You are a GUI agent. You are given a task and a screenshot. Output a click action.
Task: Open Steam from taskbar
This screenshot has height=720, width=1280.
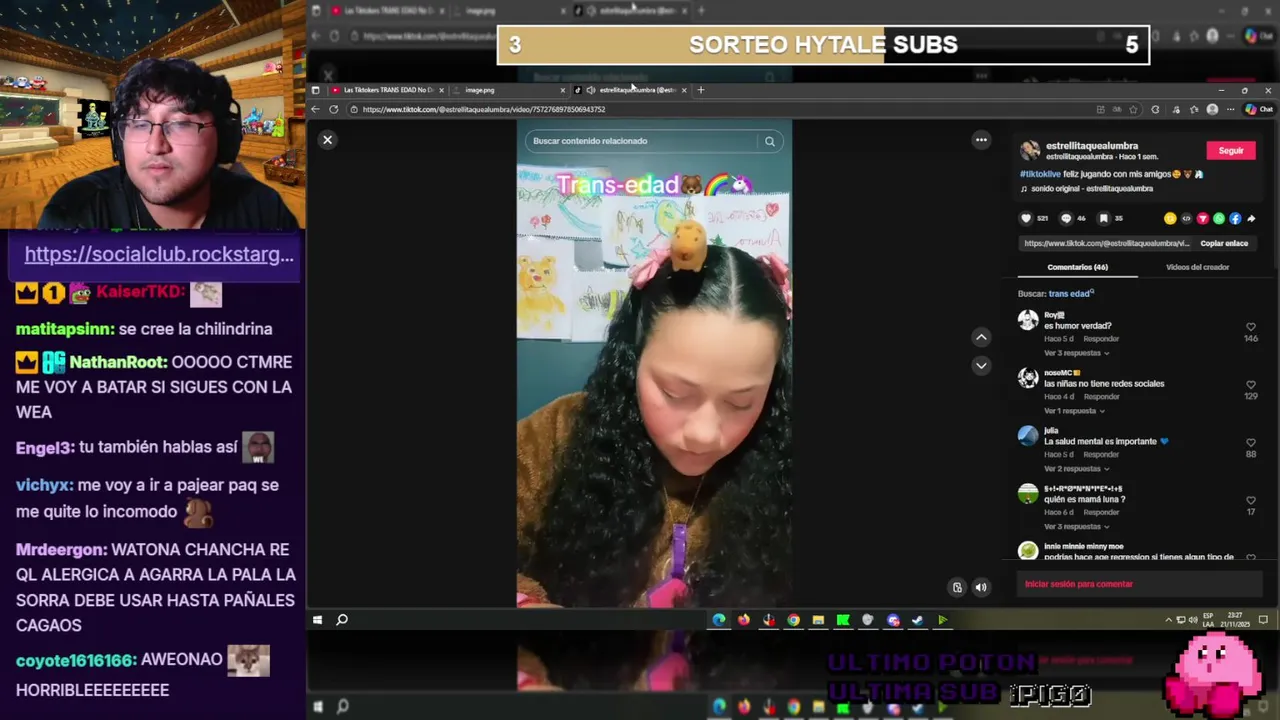[917, 620]
